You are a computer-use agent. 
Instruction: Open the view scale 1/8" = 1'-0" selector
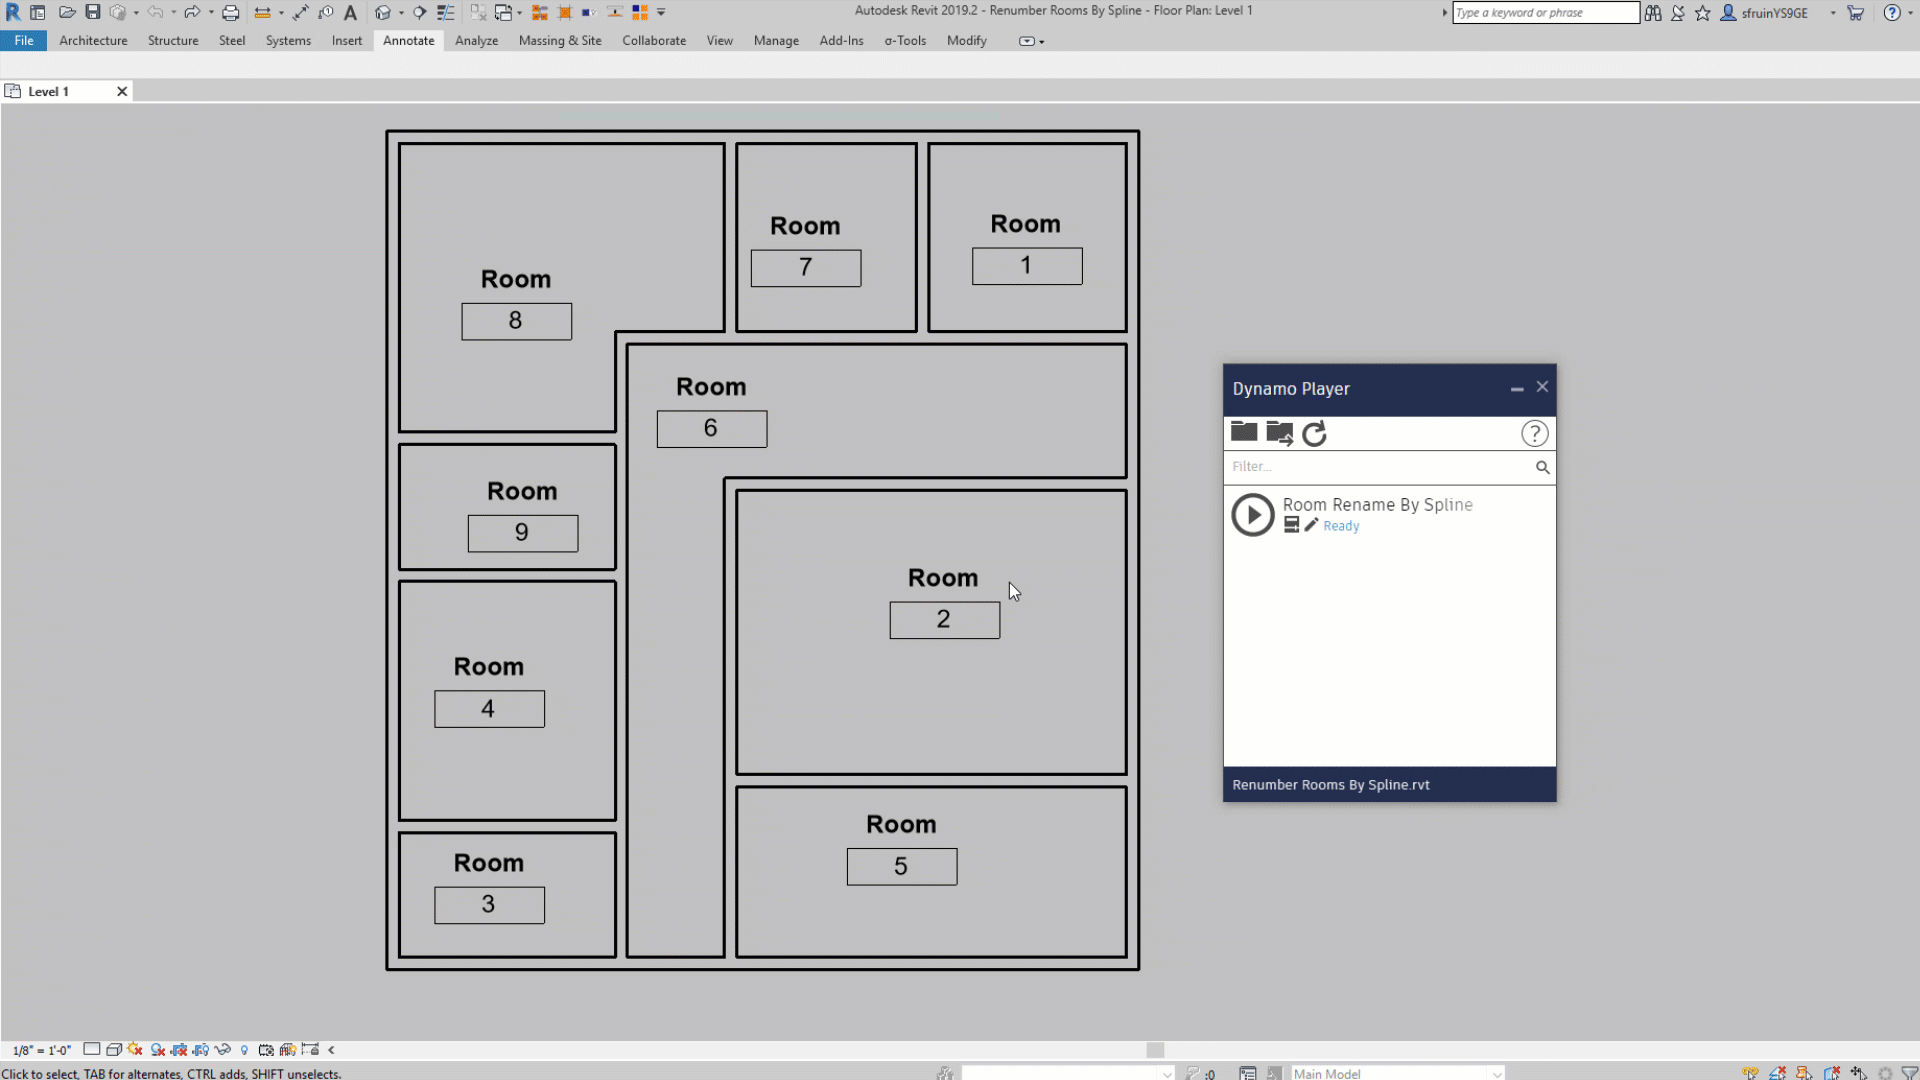42,1050
